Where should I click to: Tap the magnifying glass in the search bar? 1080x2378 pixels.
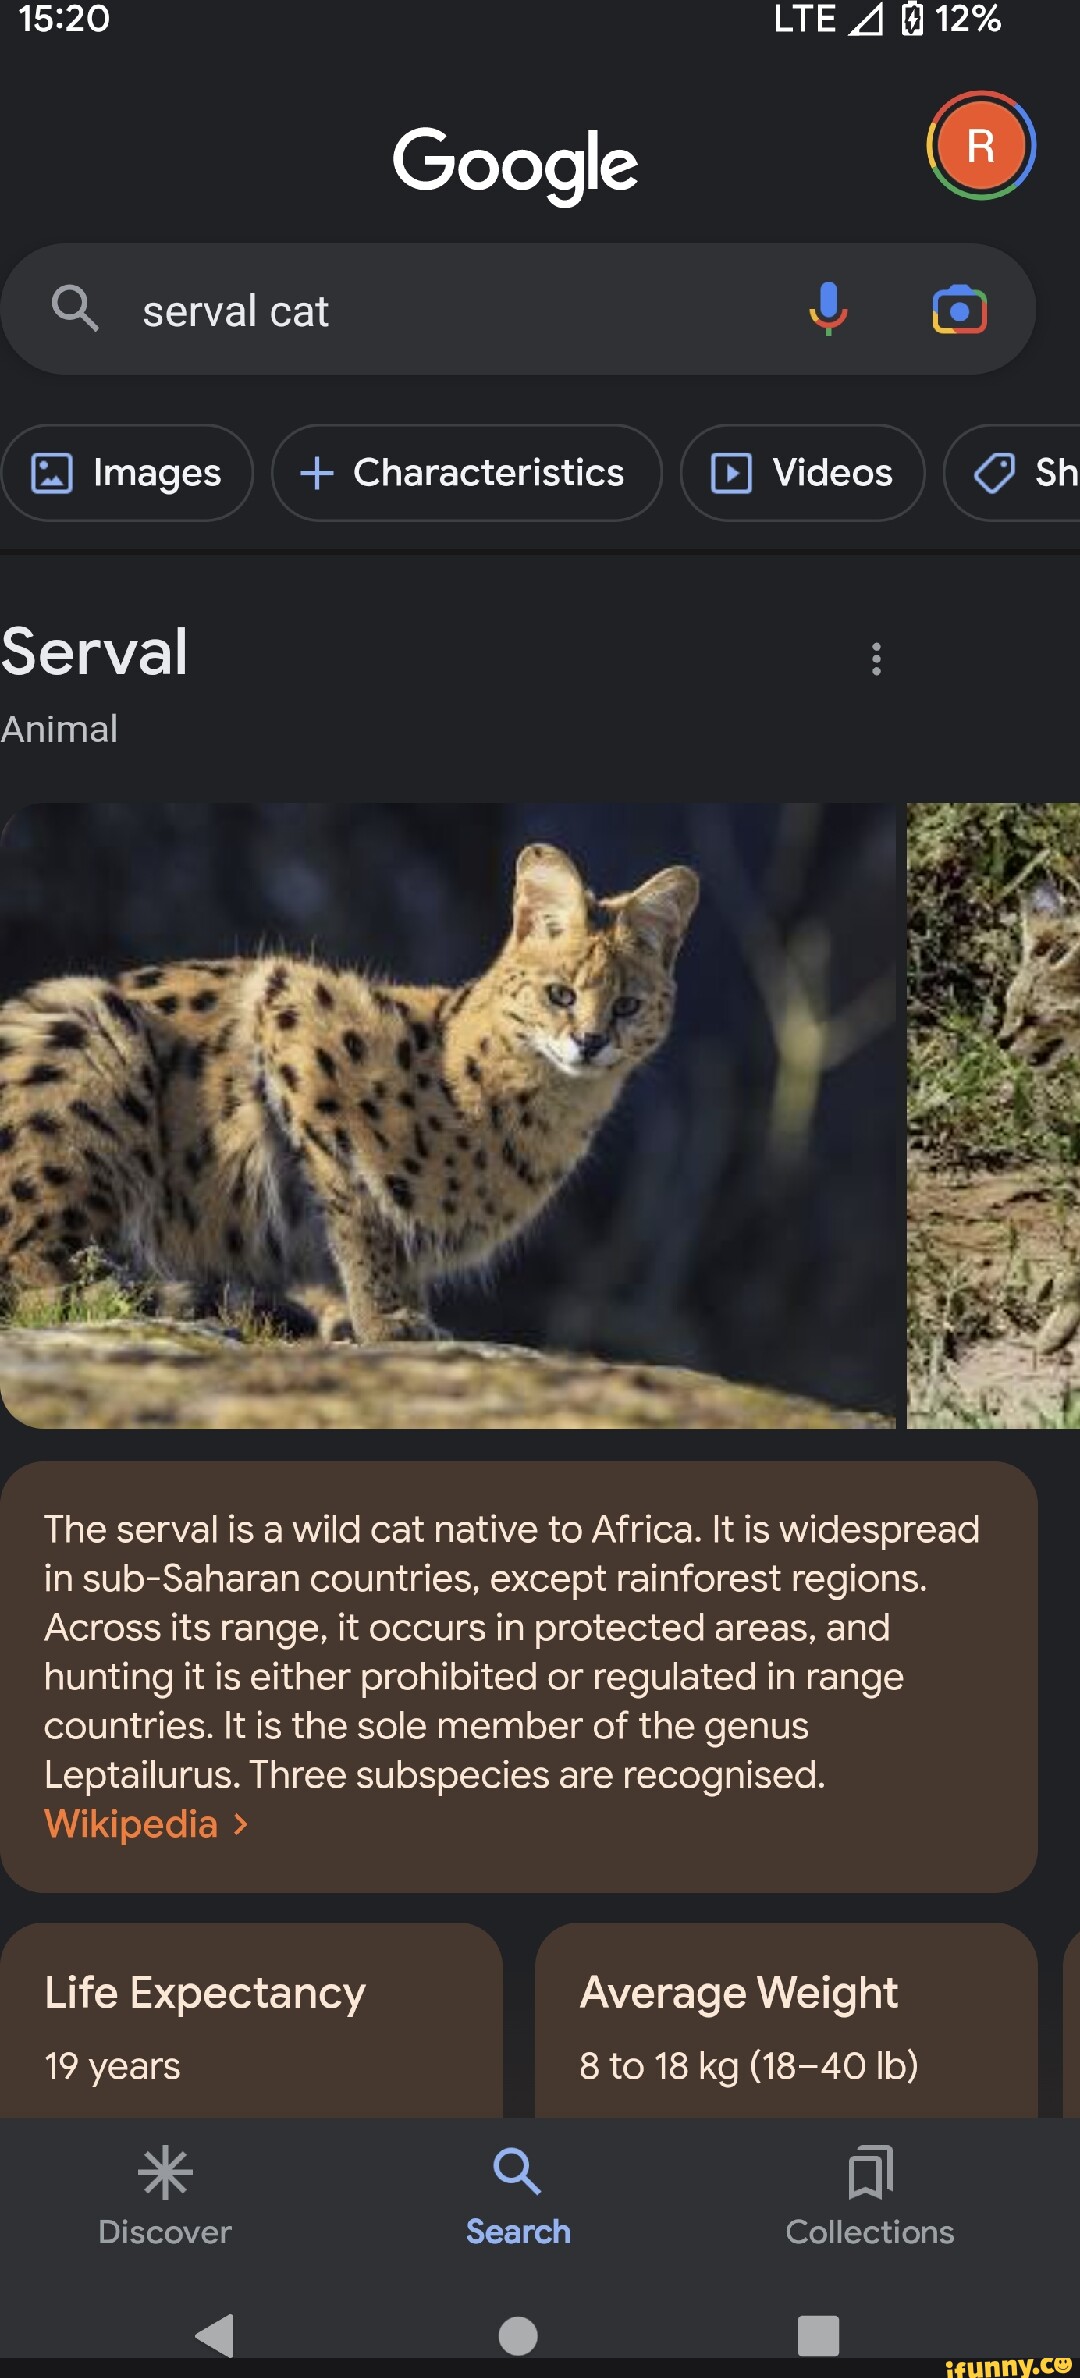76,309
